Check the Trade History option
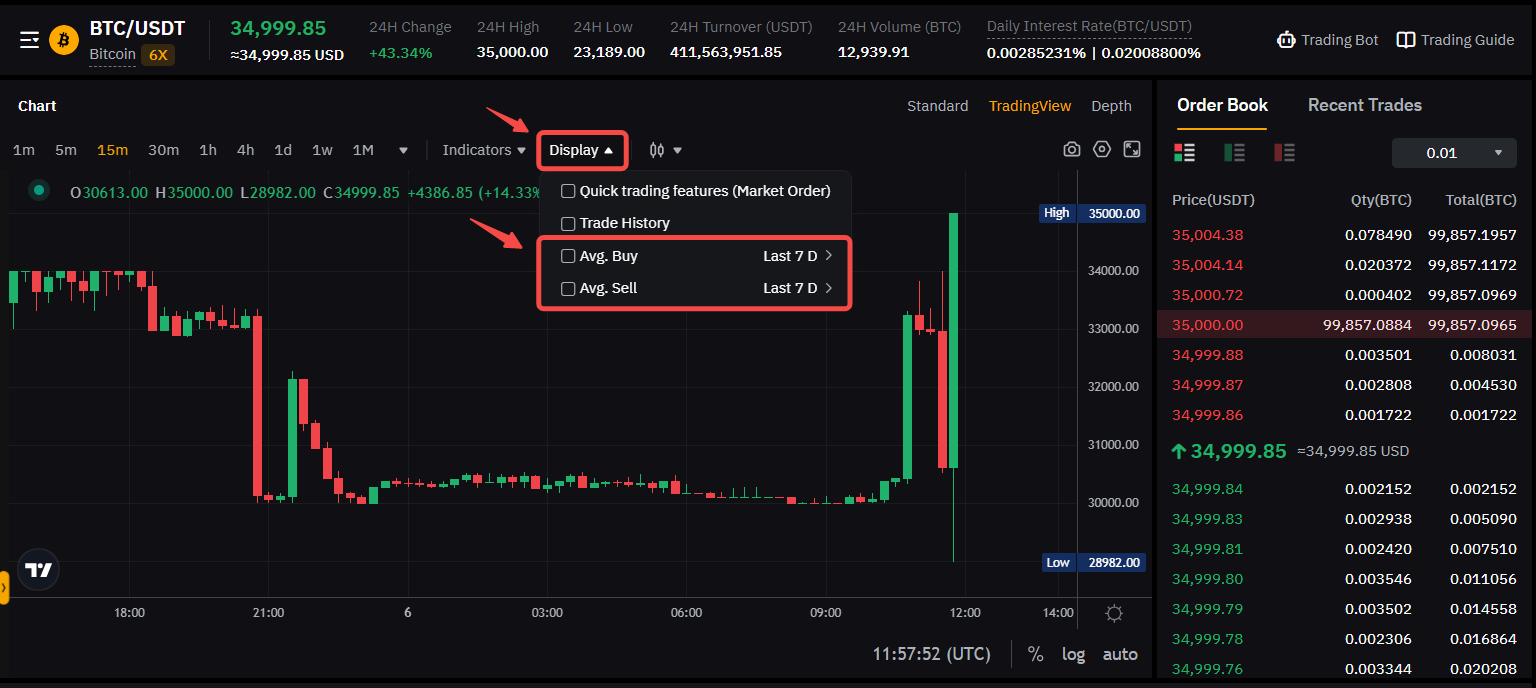This screenshot has width=1536, height=688. coord(568,223)
